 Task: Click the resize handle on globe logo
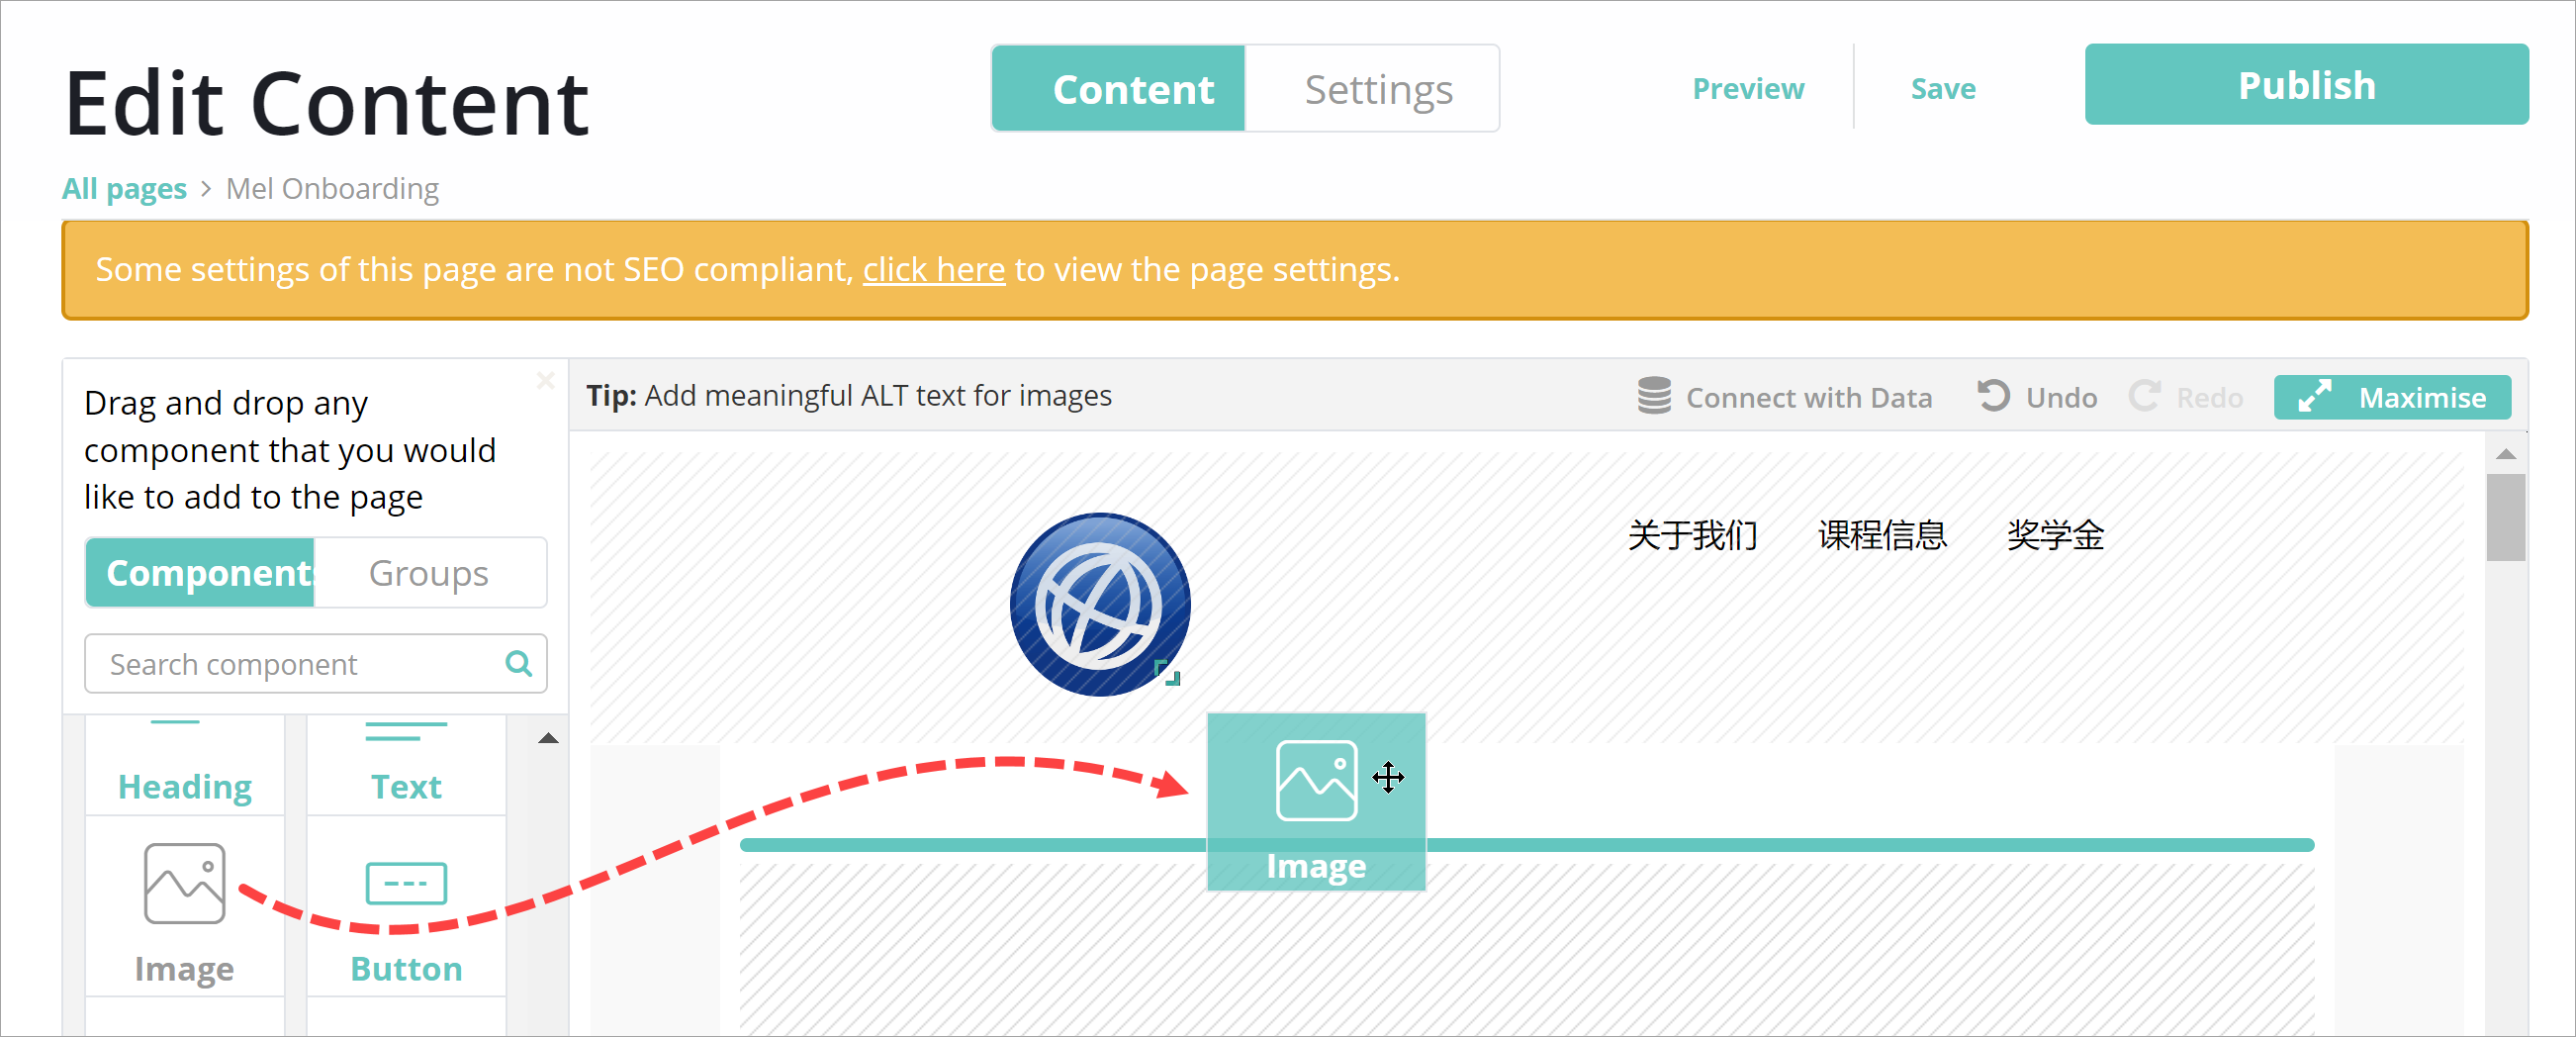tap(1168, 673)
